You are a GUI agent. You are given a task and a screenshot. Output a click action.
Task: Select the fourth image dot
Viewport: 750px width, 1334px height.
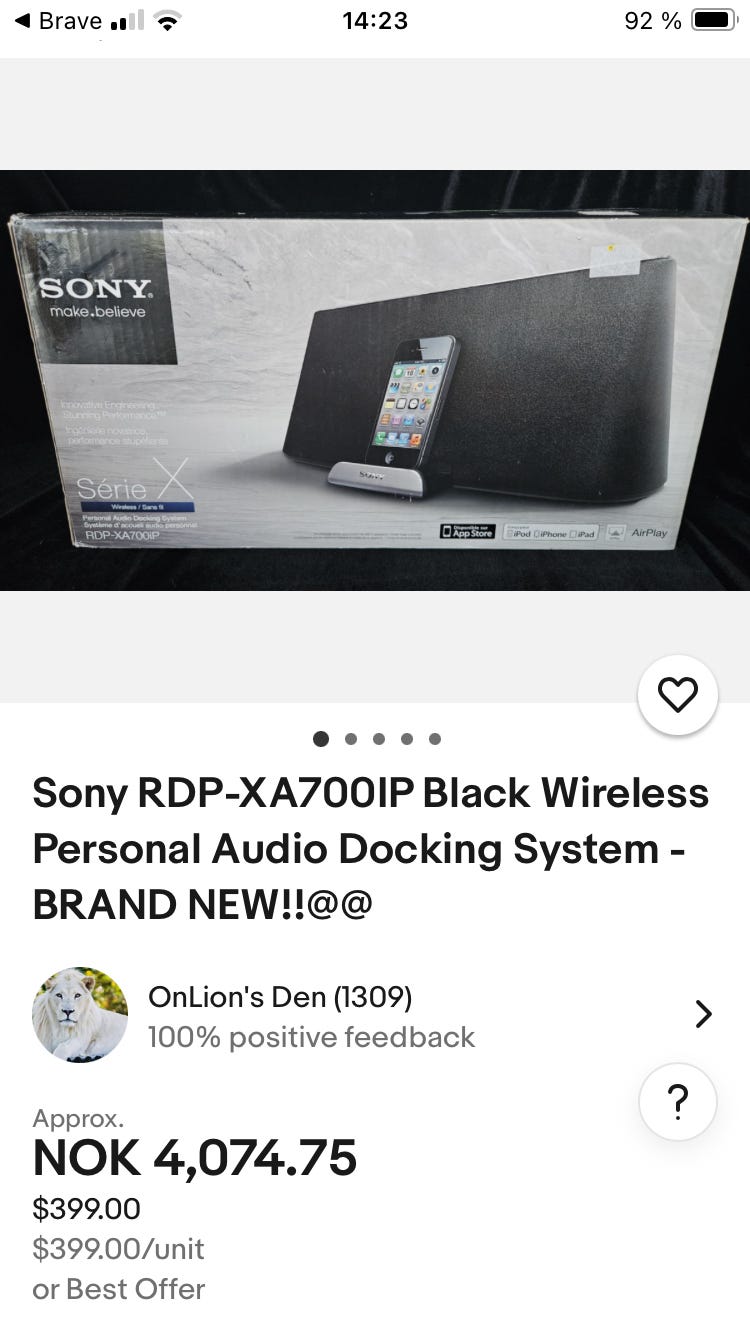406,739
